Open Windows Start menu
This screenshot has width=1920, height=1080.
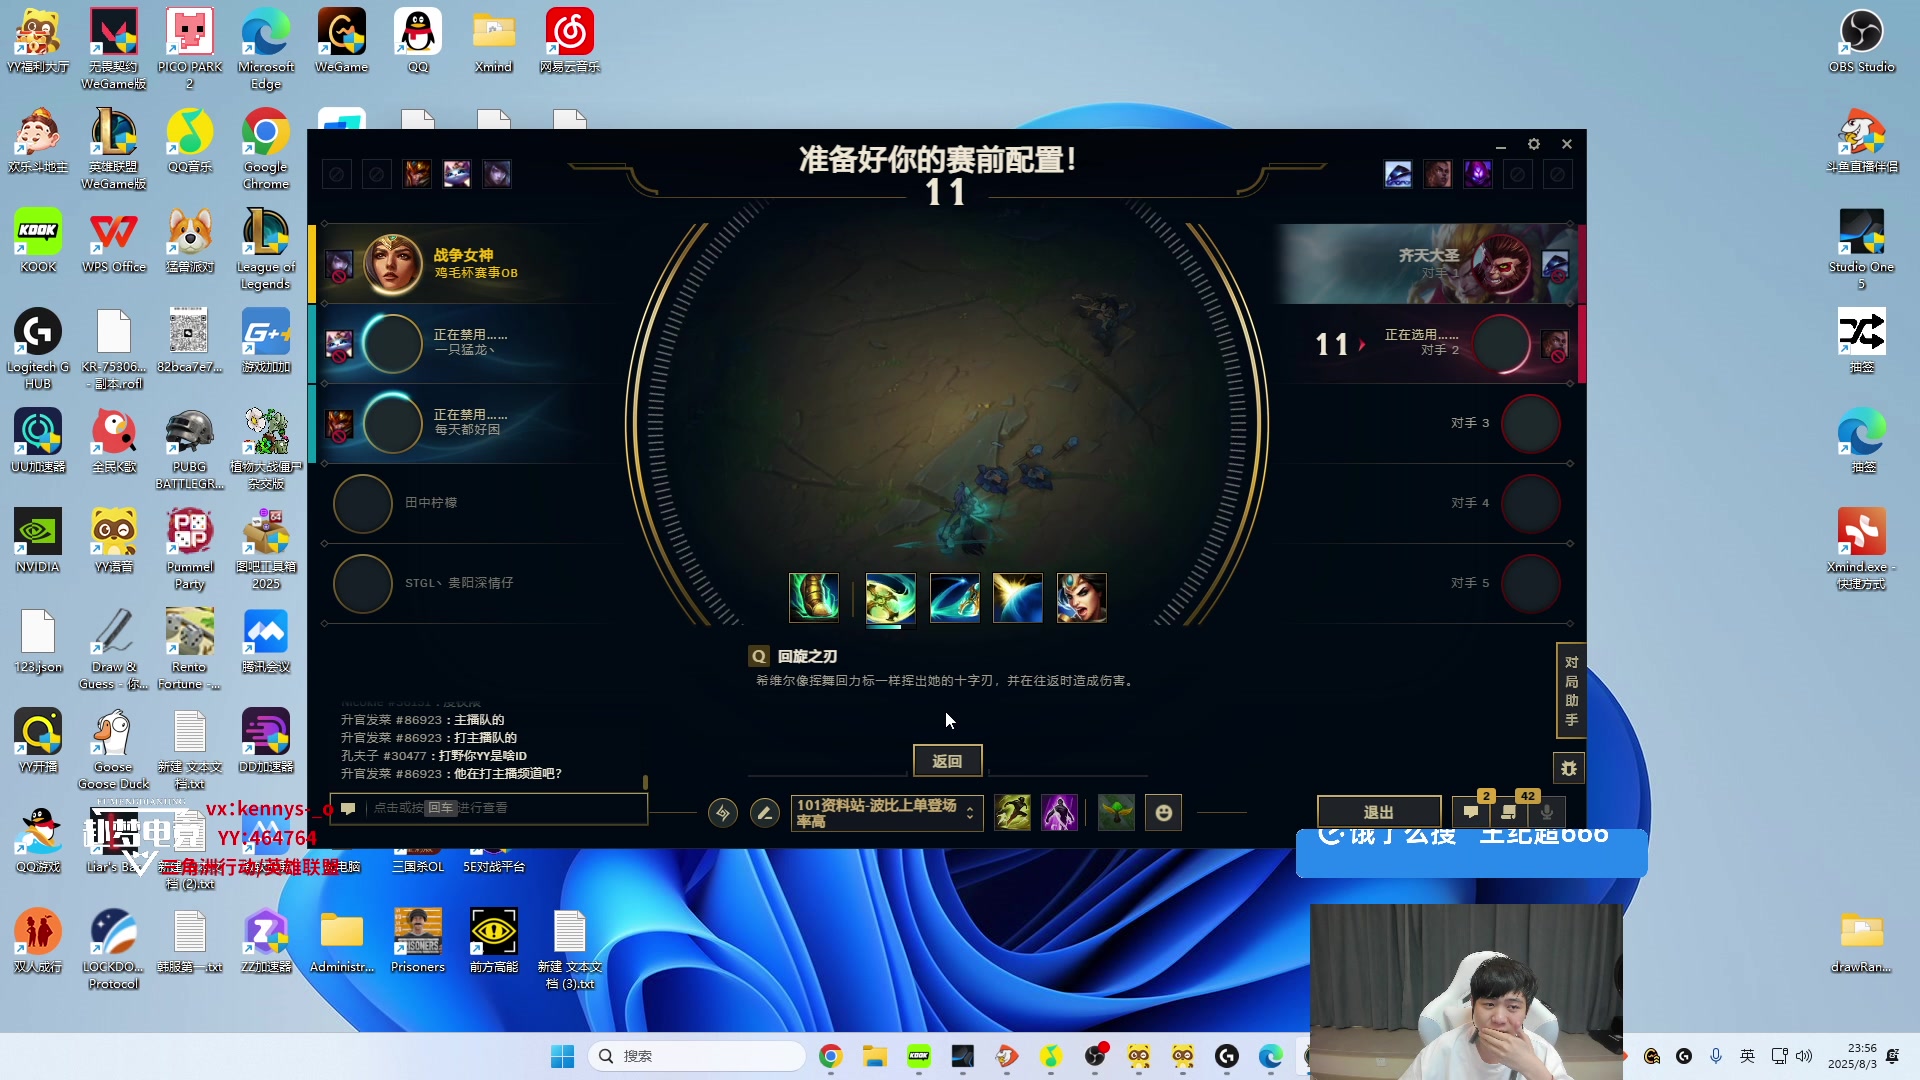coord(563,1056)
